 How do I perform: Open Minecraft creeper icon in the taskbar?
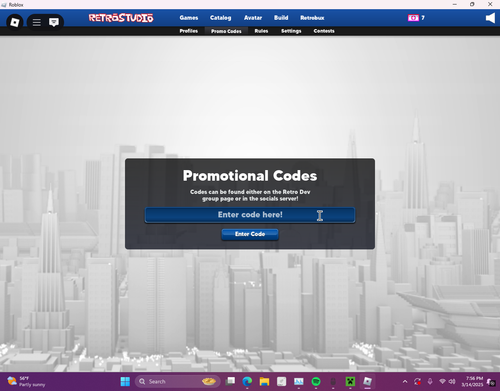click(x=350, y=381)
